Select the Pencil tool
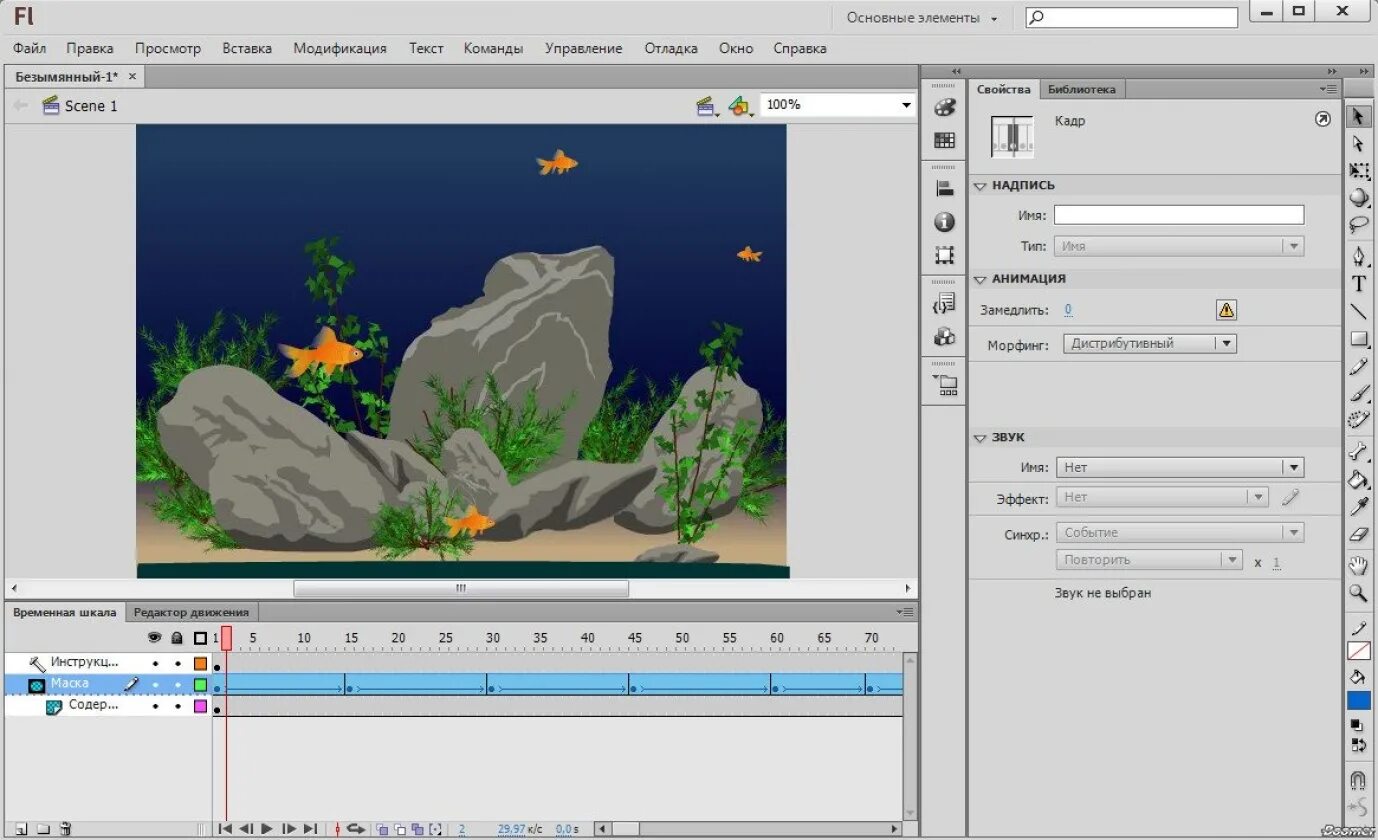The height and width of the screenshot is (840, 1378). coord(1358,367)
